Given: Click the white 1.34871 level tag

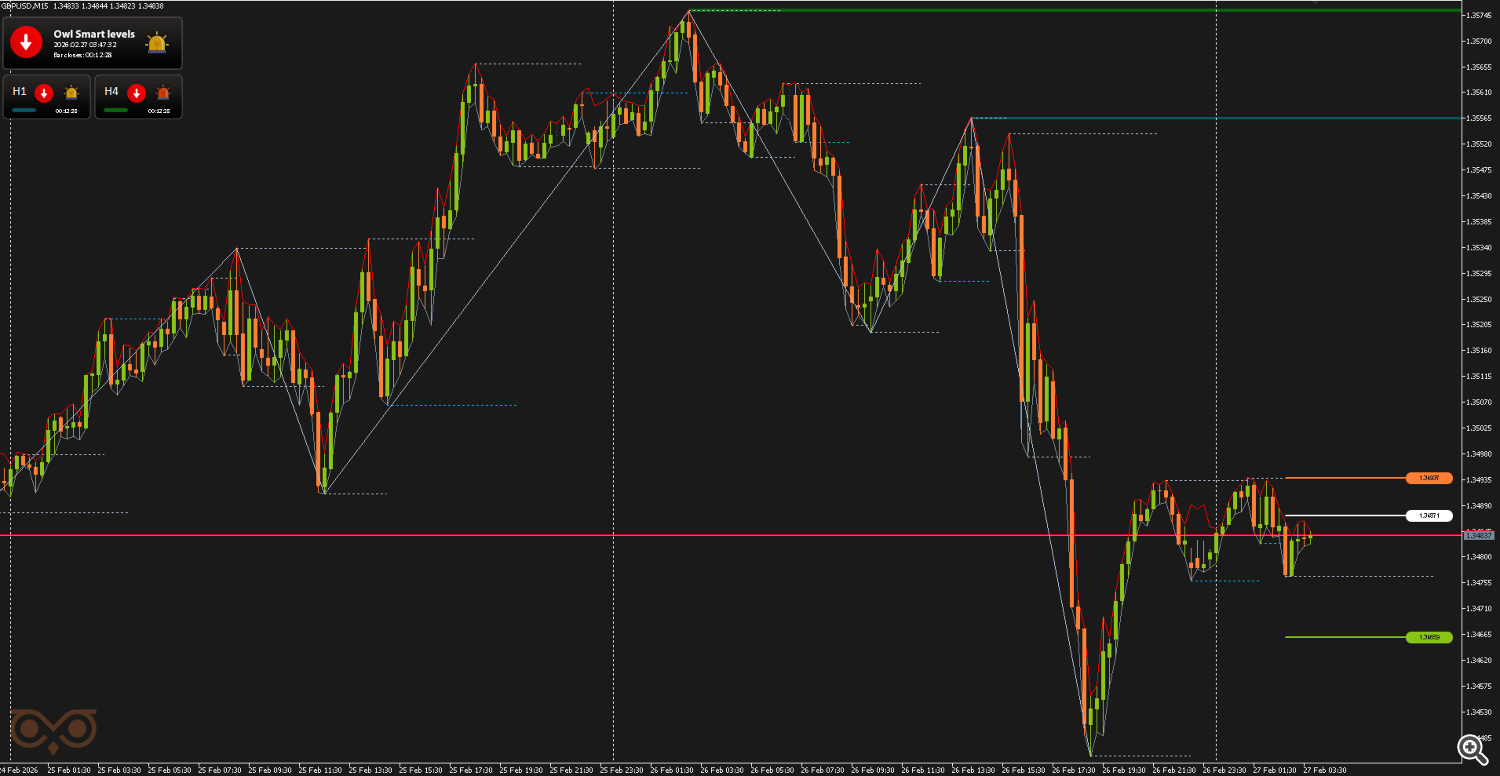Looking at the screenshot, I should click(1429, 516).
